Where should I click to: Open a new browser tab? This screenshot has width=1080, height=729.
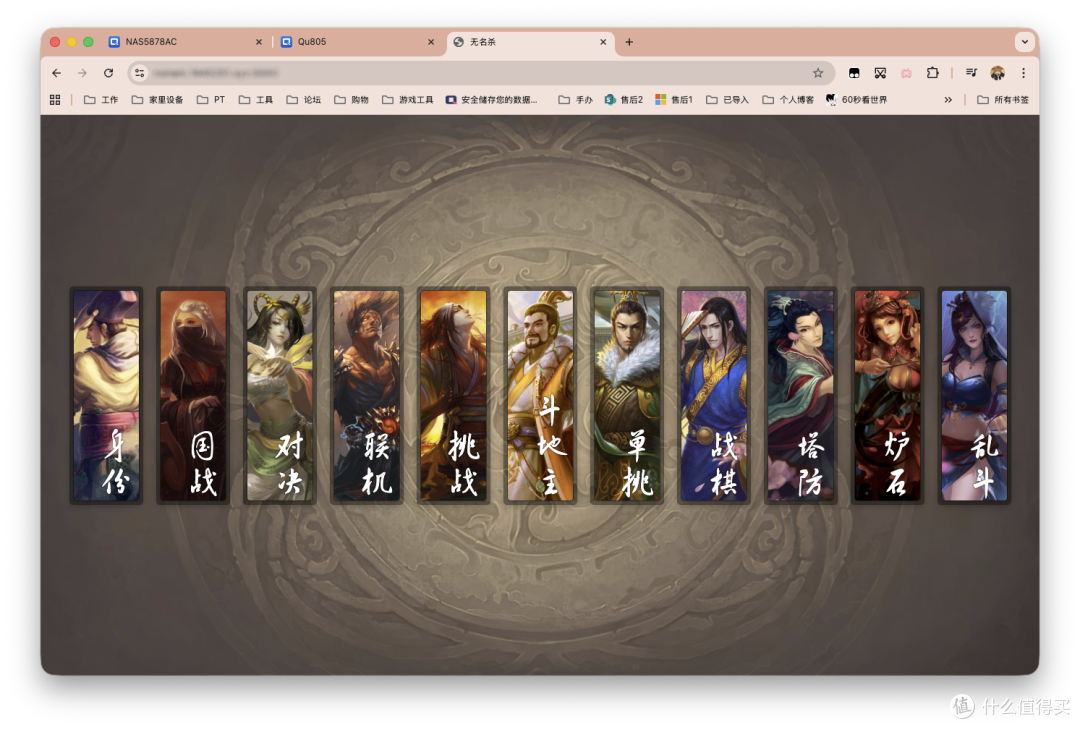(x=629, y=42)
